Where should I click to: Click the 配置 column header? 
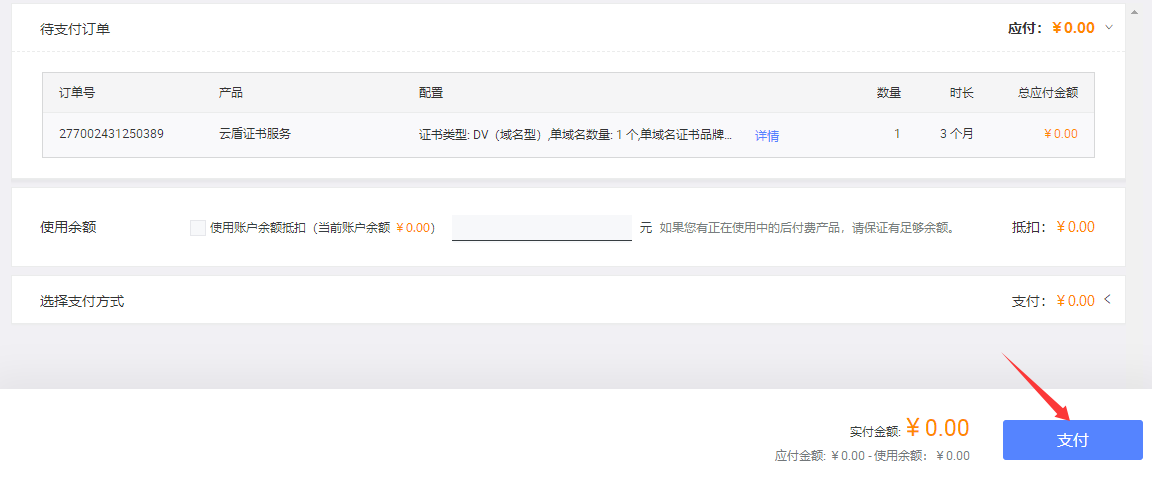431,93
